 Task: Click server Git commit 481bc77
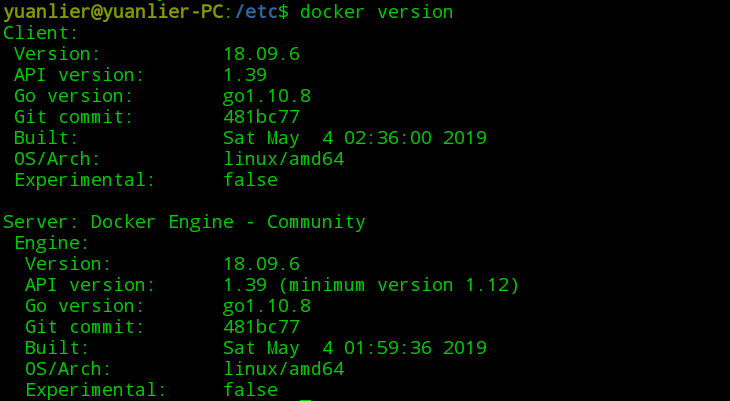[262, 327]
